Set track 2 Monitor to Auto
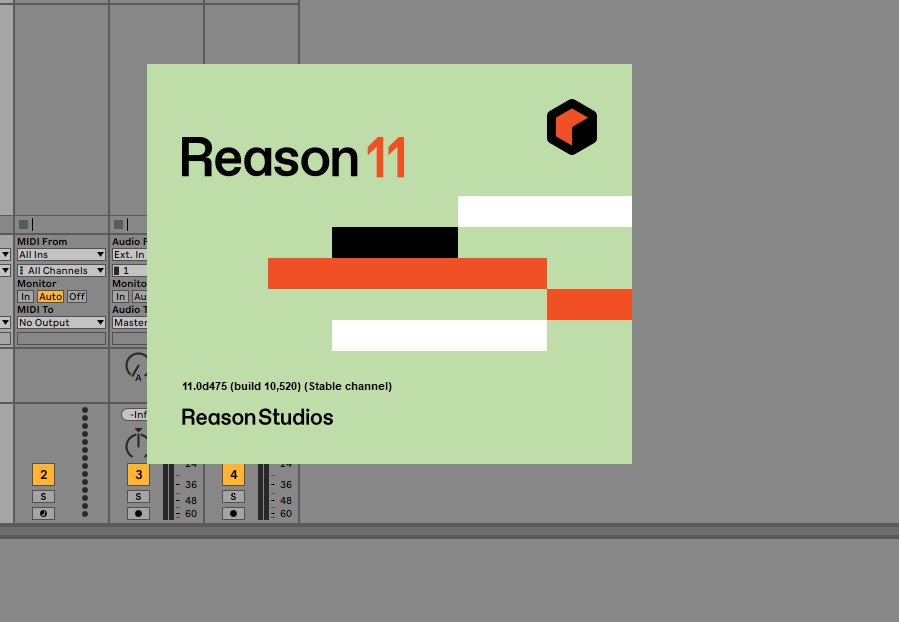Image resolution: width=899 pixels, height=622 pixels. 50,296
